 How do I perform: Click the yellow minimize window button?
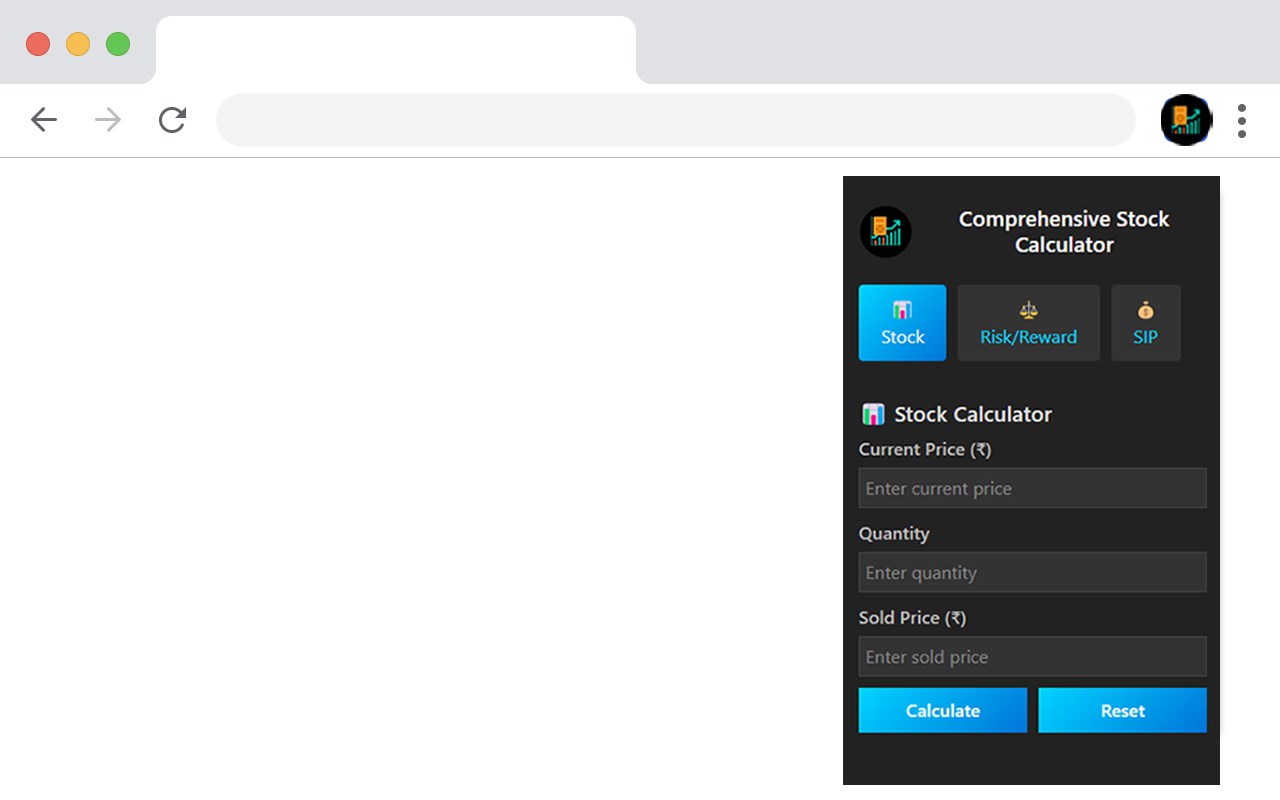pos(78,44)
